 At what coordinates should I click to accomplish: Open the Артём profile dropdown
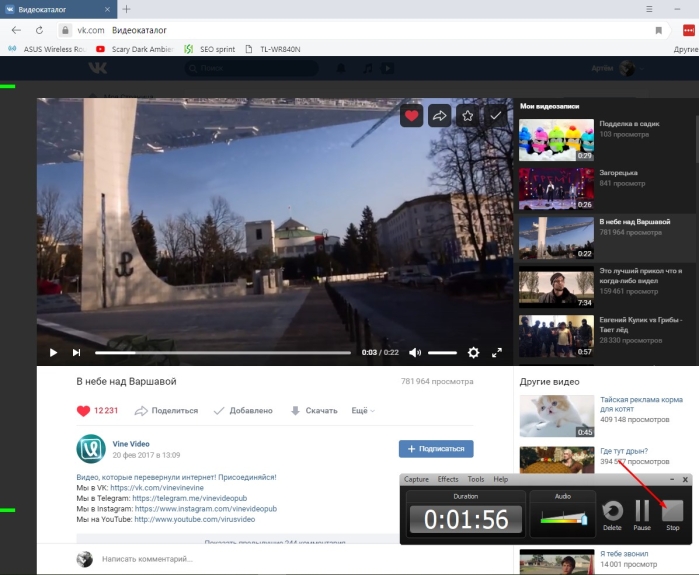pyautogui.click(x=617, y=68)
